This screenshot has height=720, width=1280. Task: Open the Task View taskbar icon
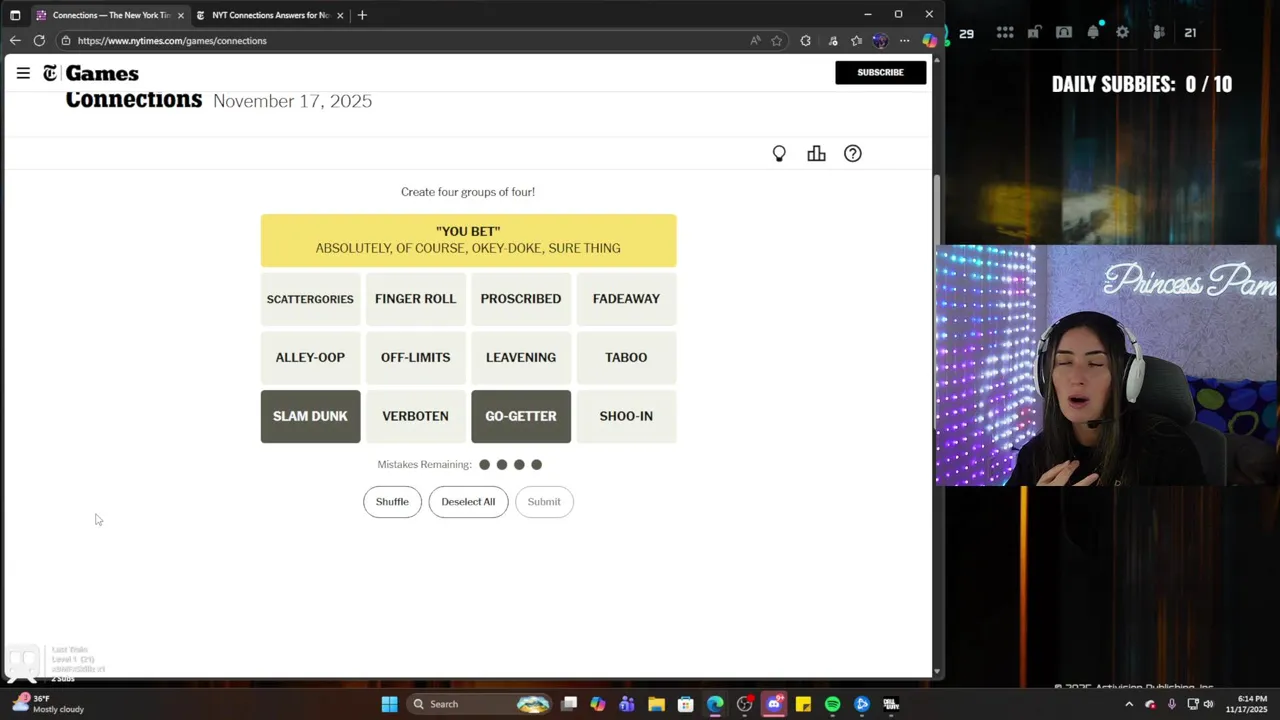569,704
